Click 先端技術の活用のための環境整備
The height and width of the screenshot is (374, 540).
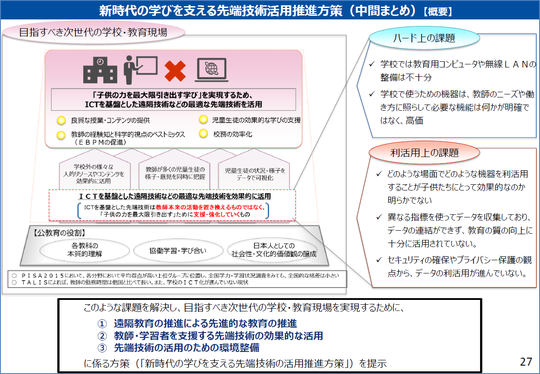click(187, 348)
